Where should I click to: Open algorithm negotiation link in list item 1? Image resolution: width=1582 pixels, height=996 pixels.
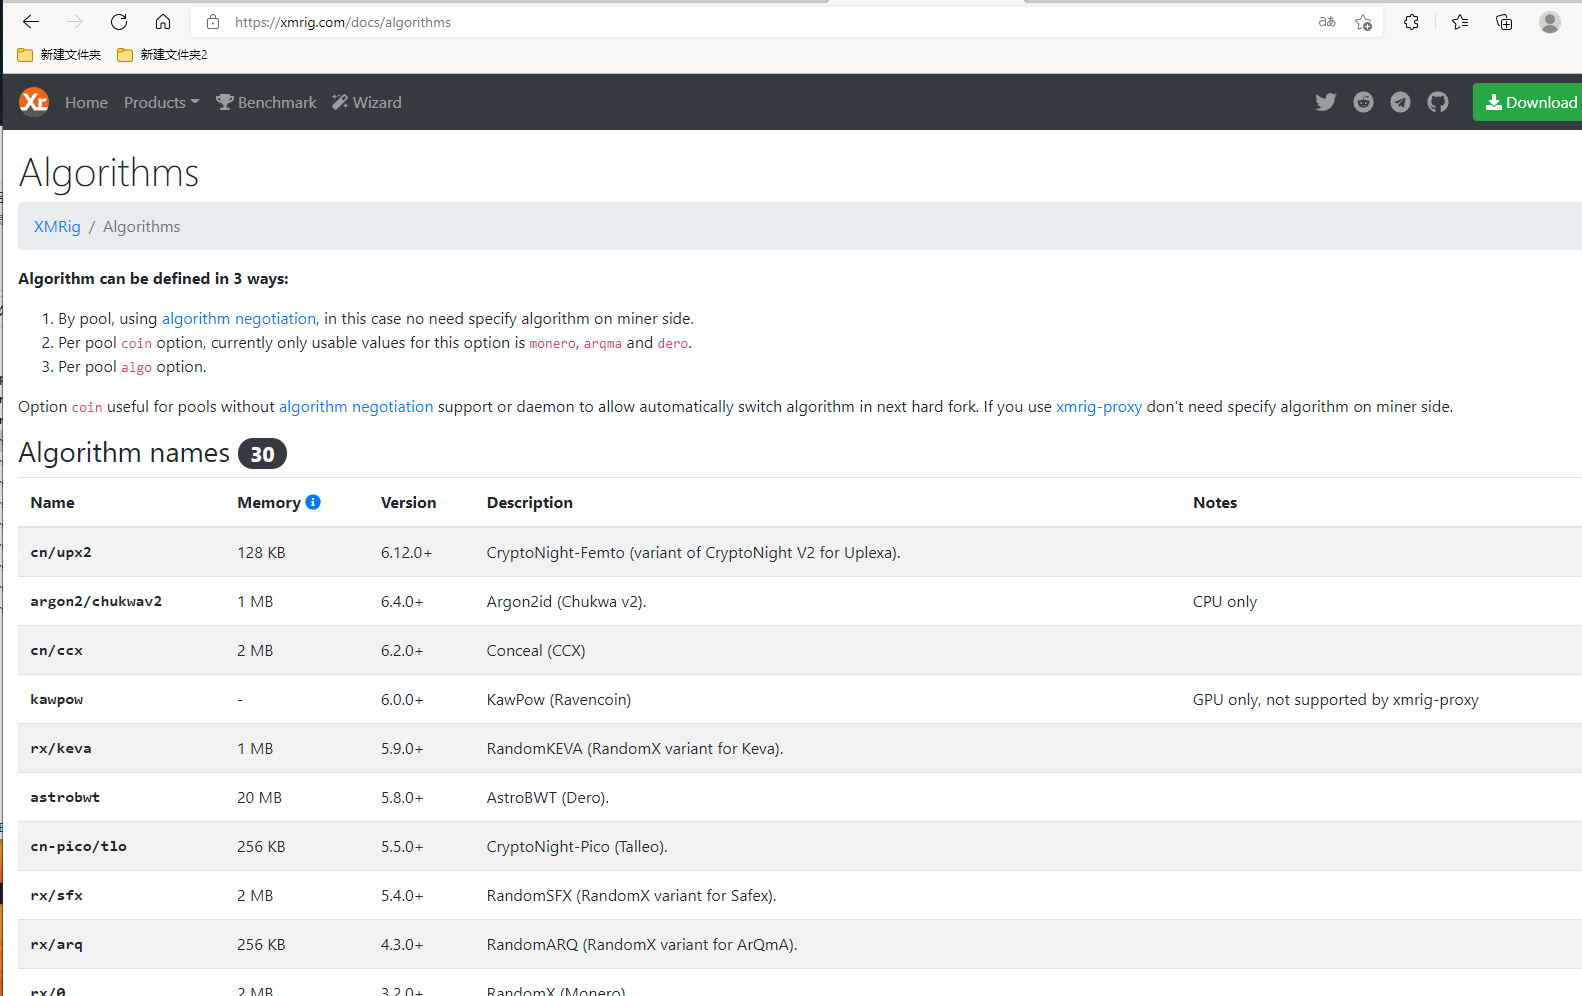point(239,319)
